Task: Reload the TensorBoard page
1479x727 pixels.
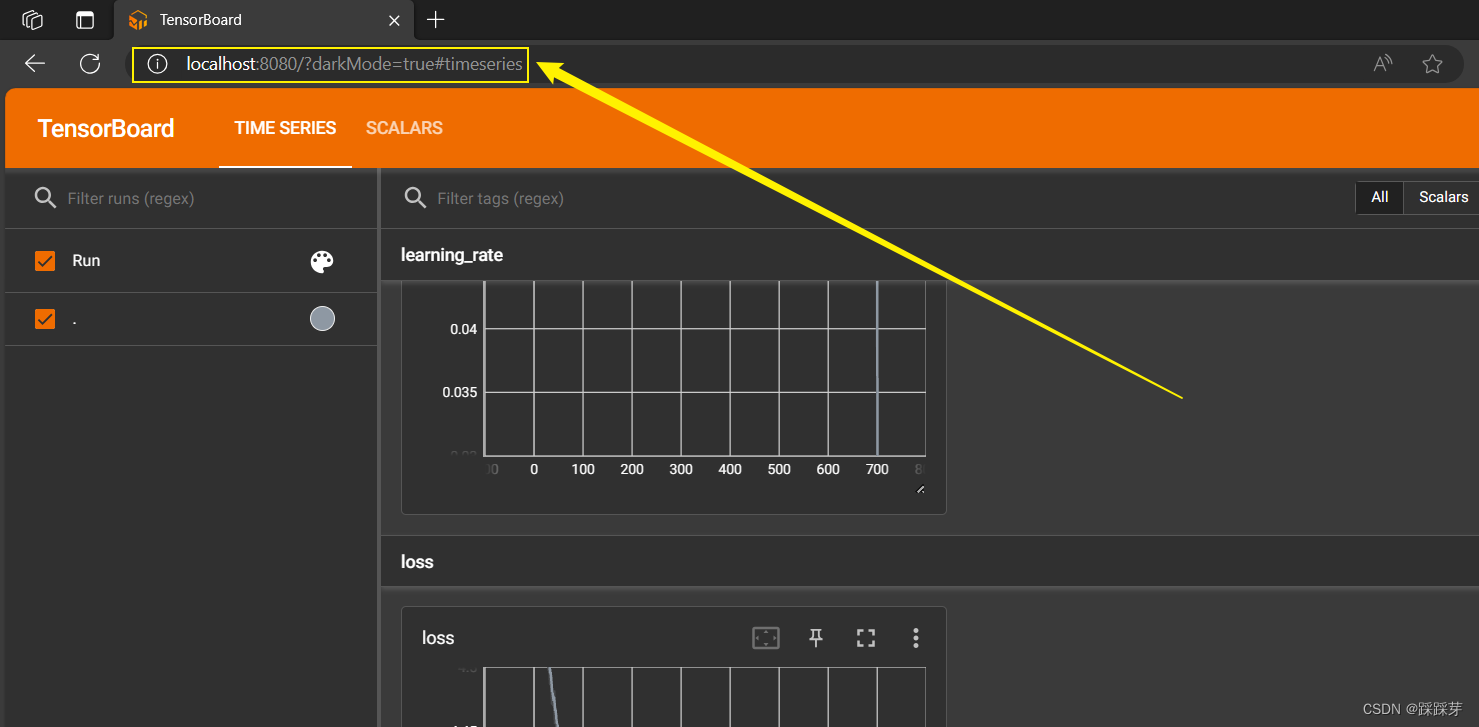Action: tap(90, 64)
